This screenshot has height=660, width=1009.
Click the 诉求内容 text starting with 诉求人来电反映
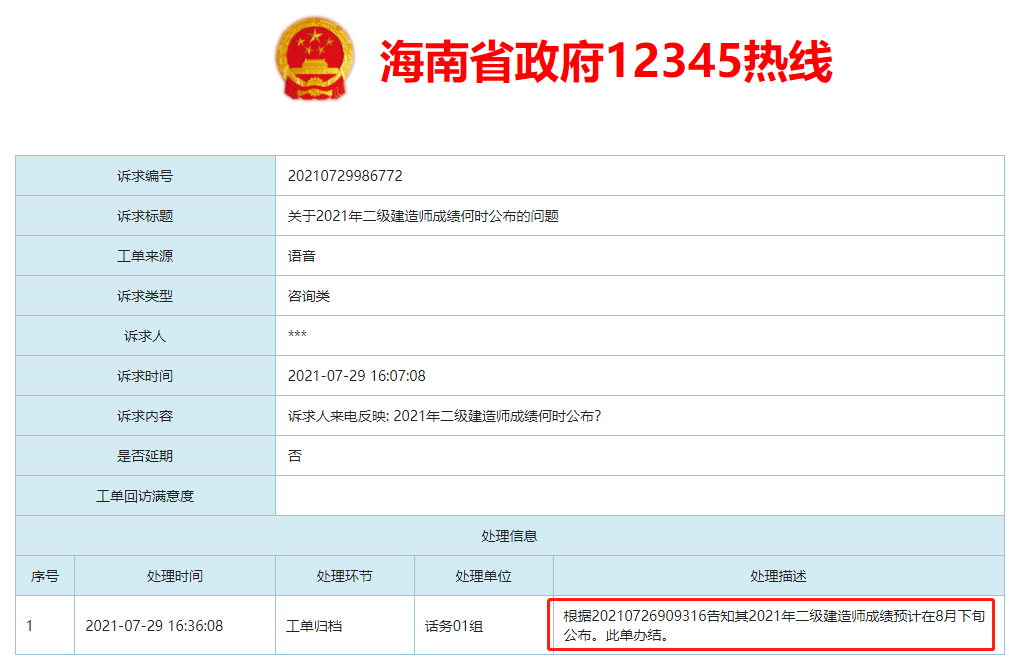(x=444, y=416)
